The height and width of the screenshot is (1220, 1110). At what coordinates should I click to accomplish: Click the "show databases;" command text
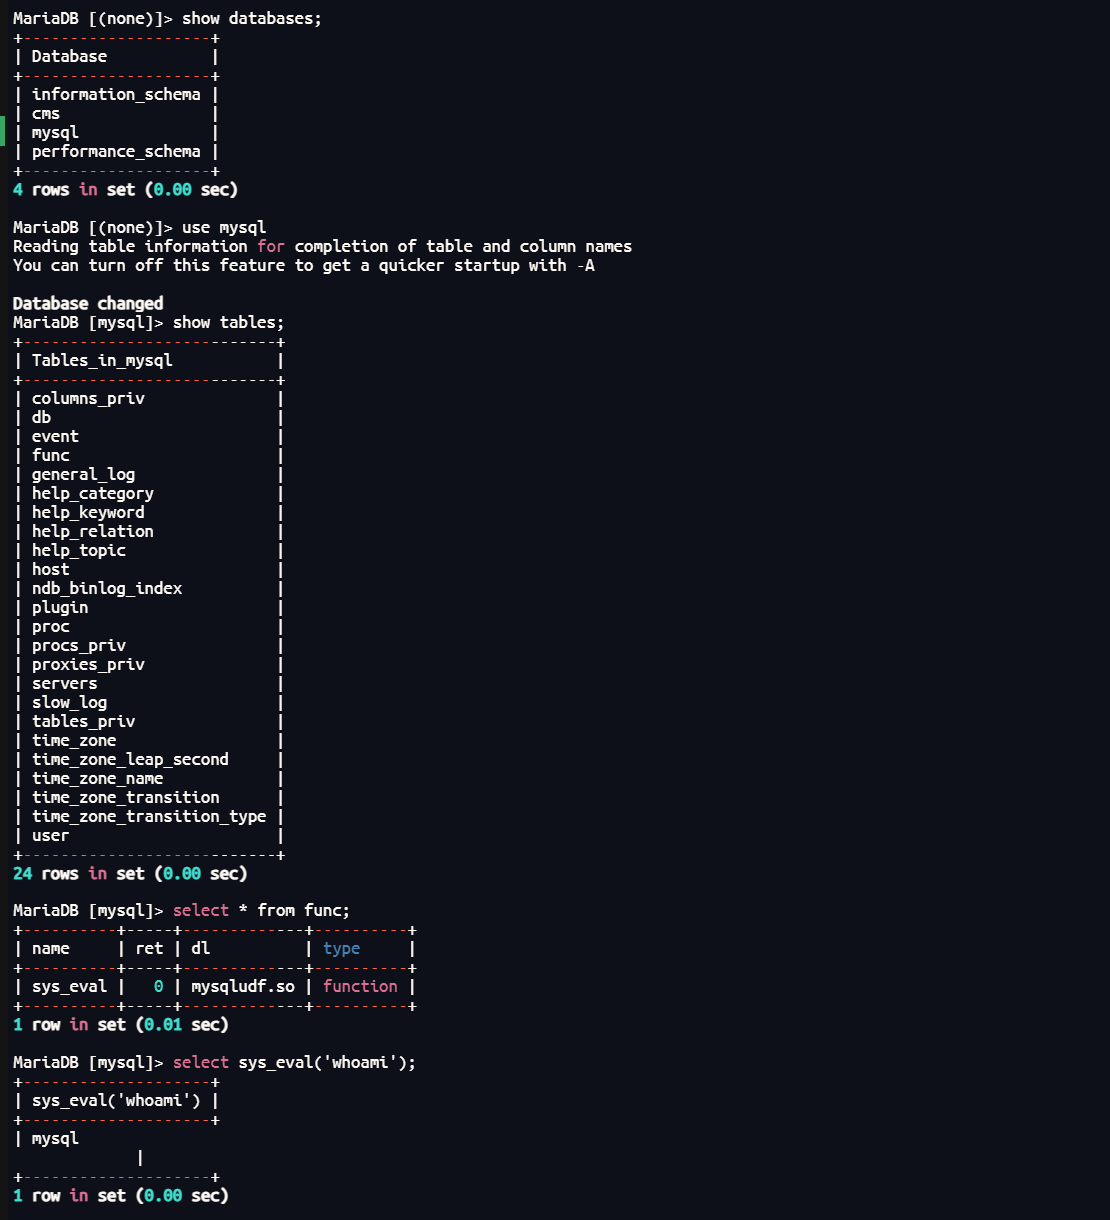click(251, 18)
